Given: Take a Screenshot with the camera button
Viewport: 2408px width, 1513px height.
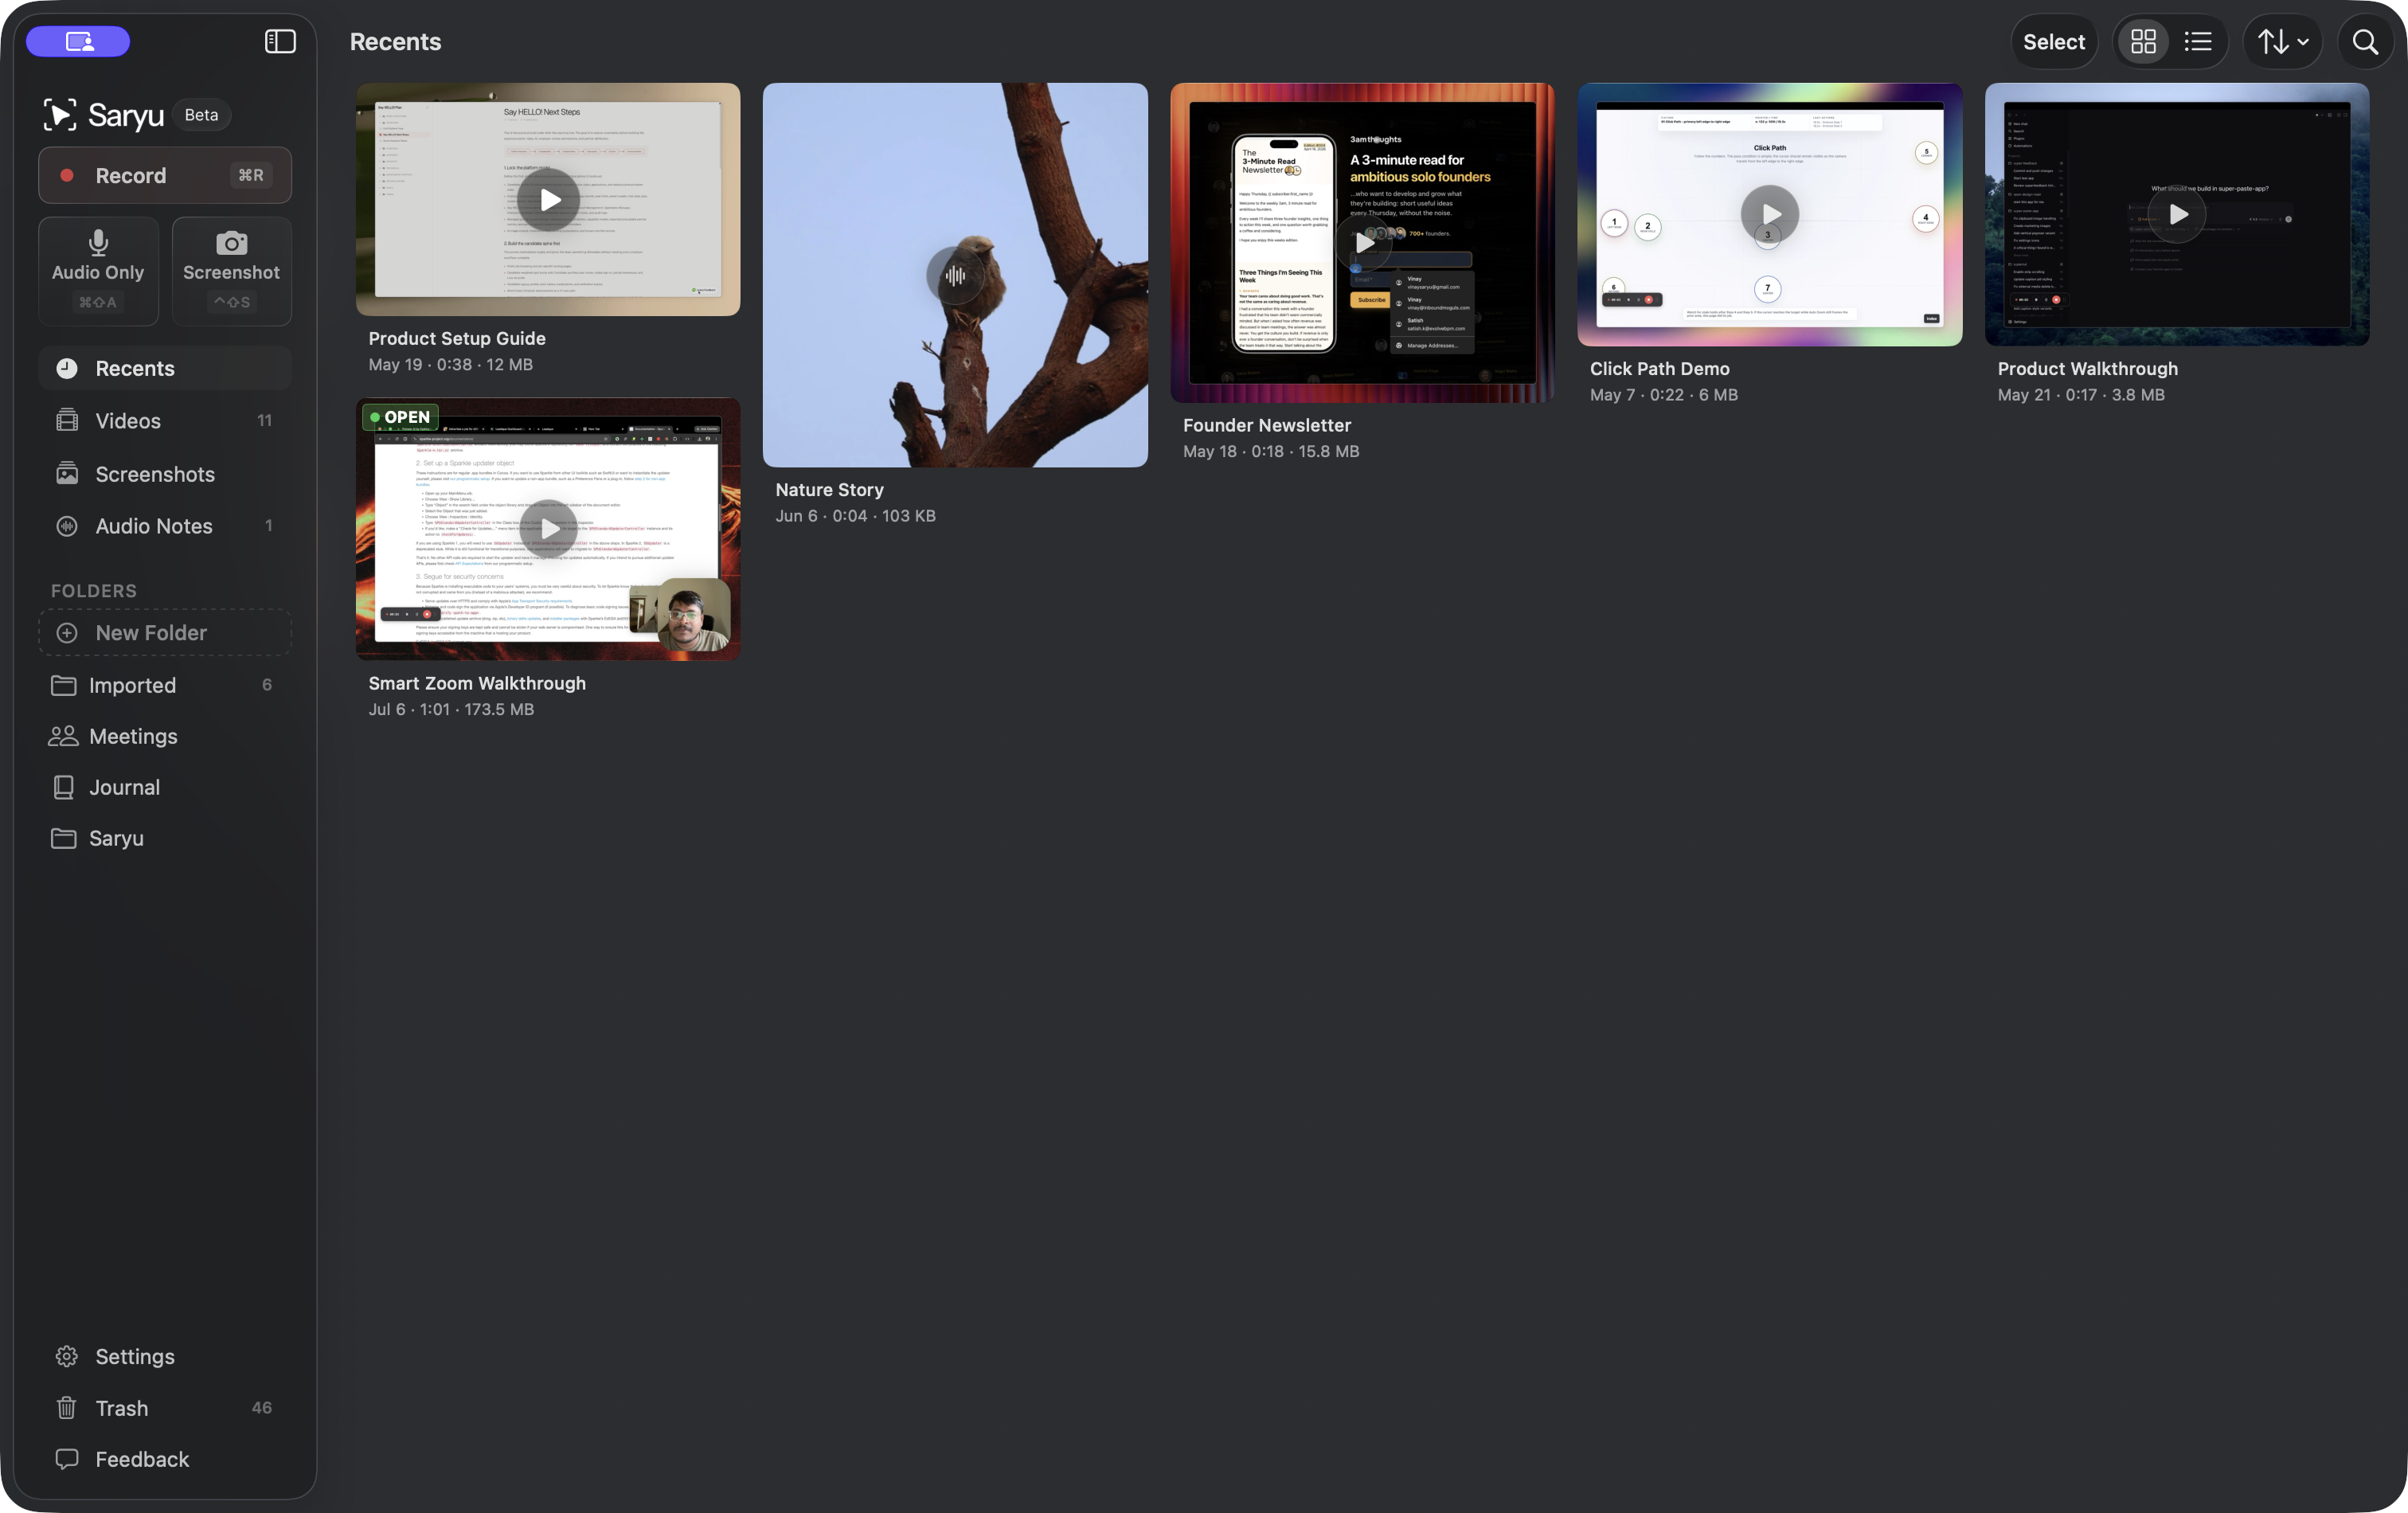Looking at the screenshot, I should click(231, 270).
